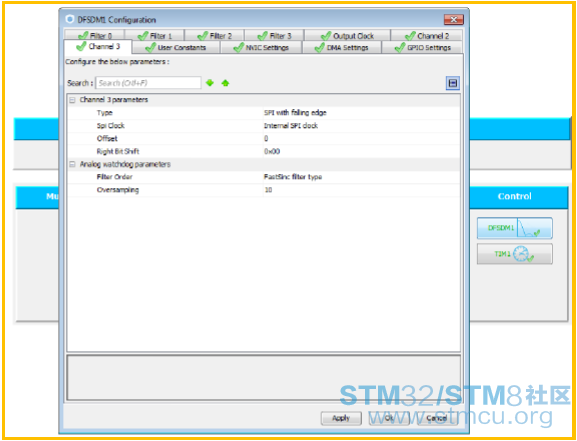This screenshot has height=441, width=577.
Task: Open the Filter 2 tab
Action: click(x=214, y=35)
